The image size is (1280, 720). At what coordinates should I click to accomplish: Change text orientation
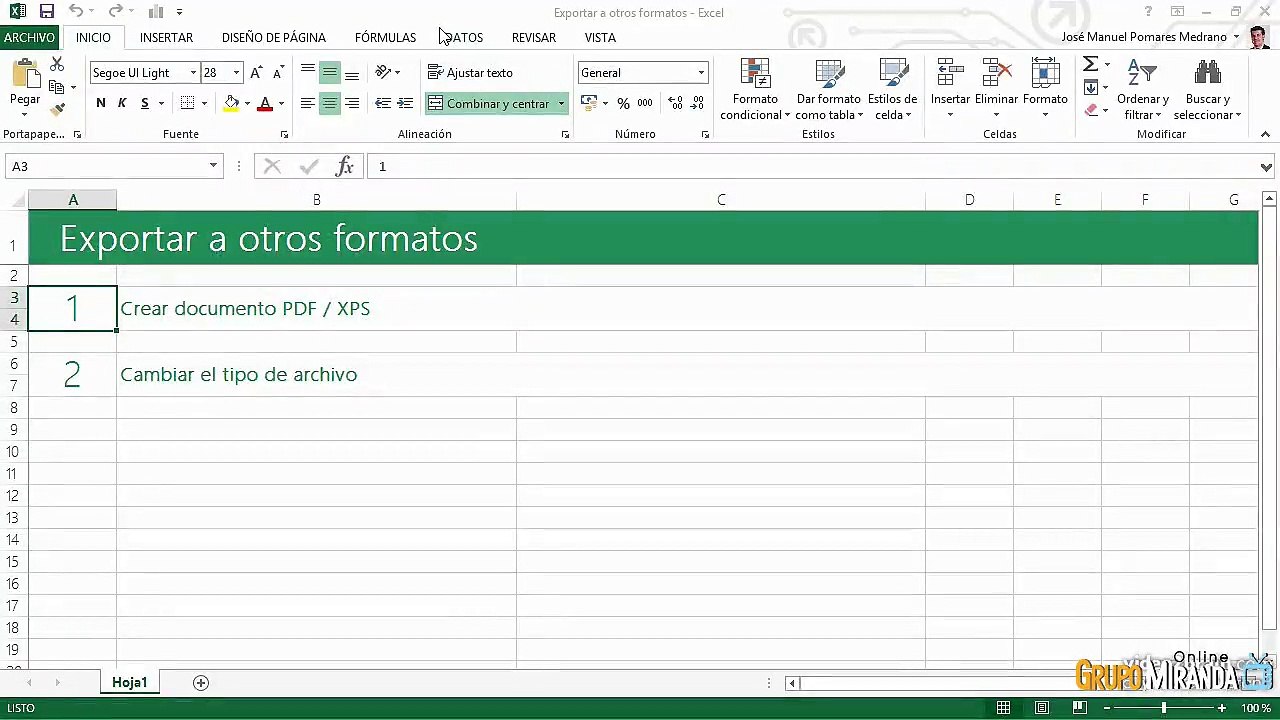[383, 72]
